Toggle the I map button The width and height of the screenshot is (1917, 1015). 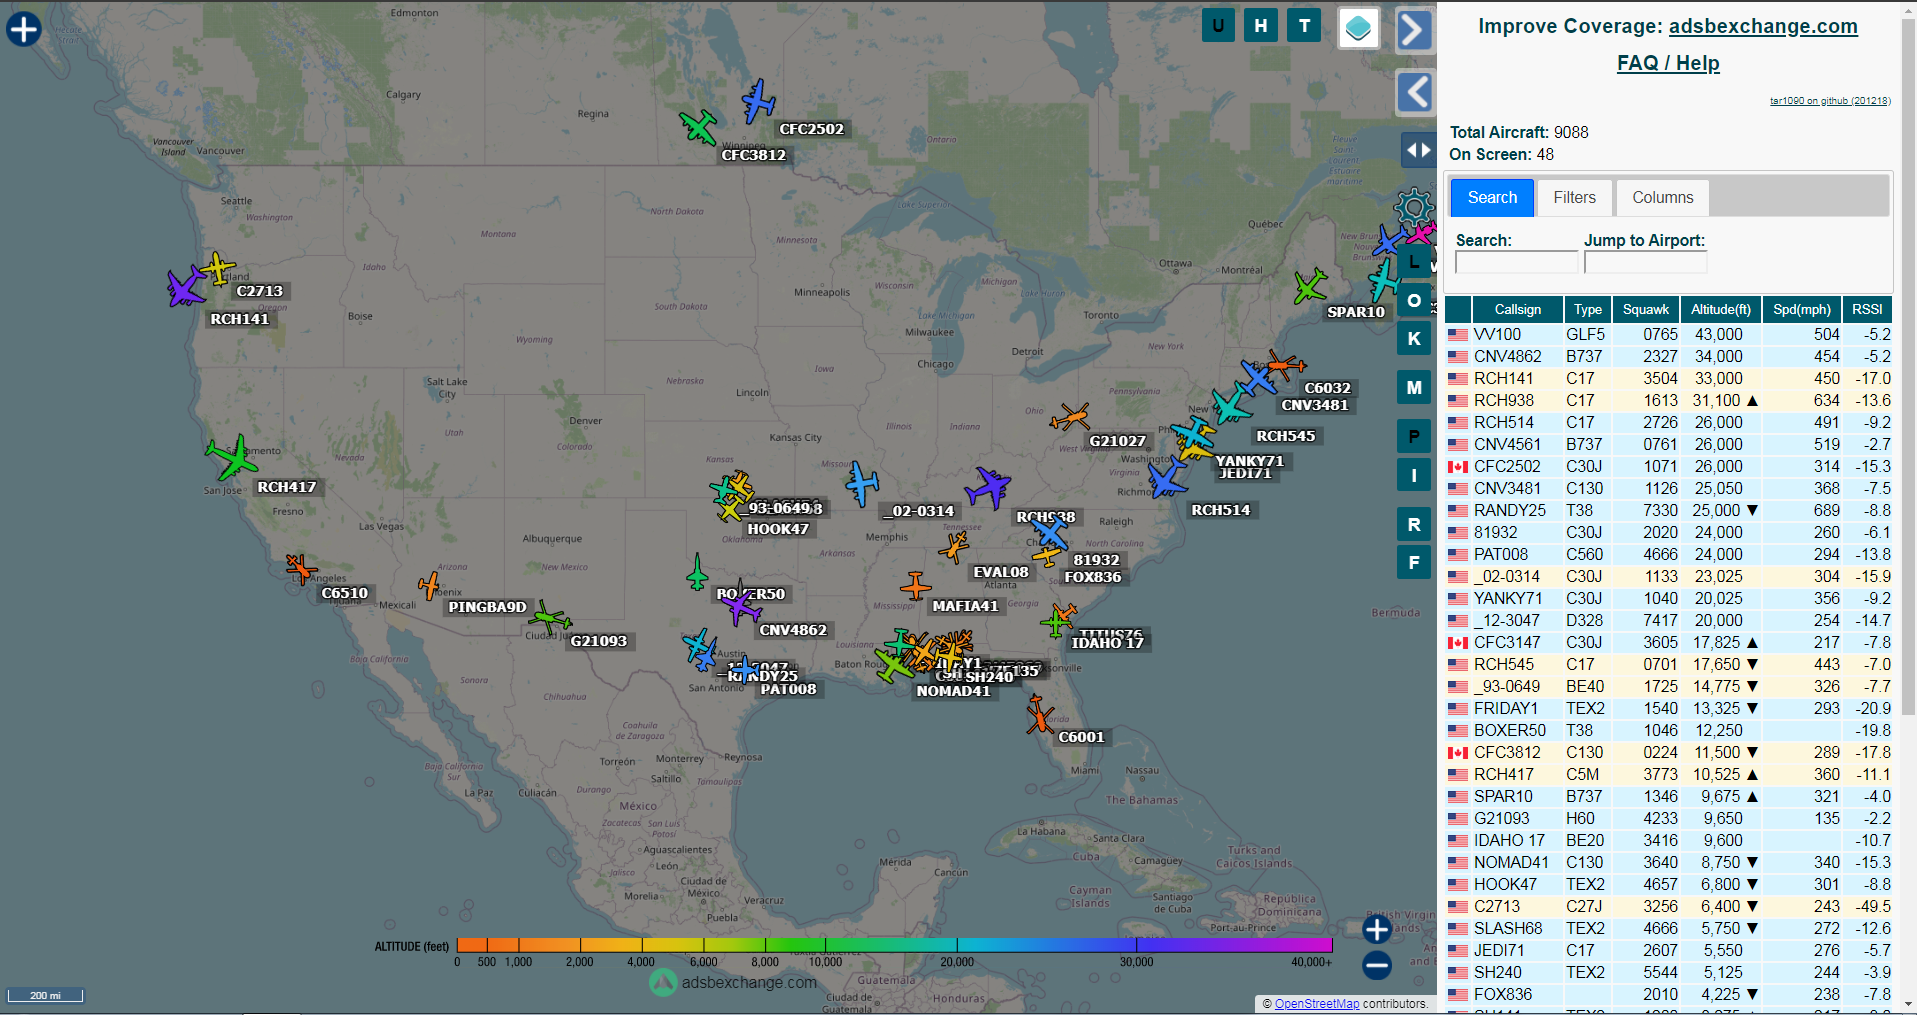coord(1414,475)
